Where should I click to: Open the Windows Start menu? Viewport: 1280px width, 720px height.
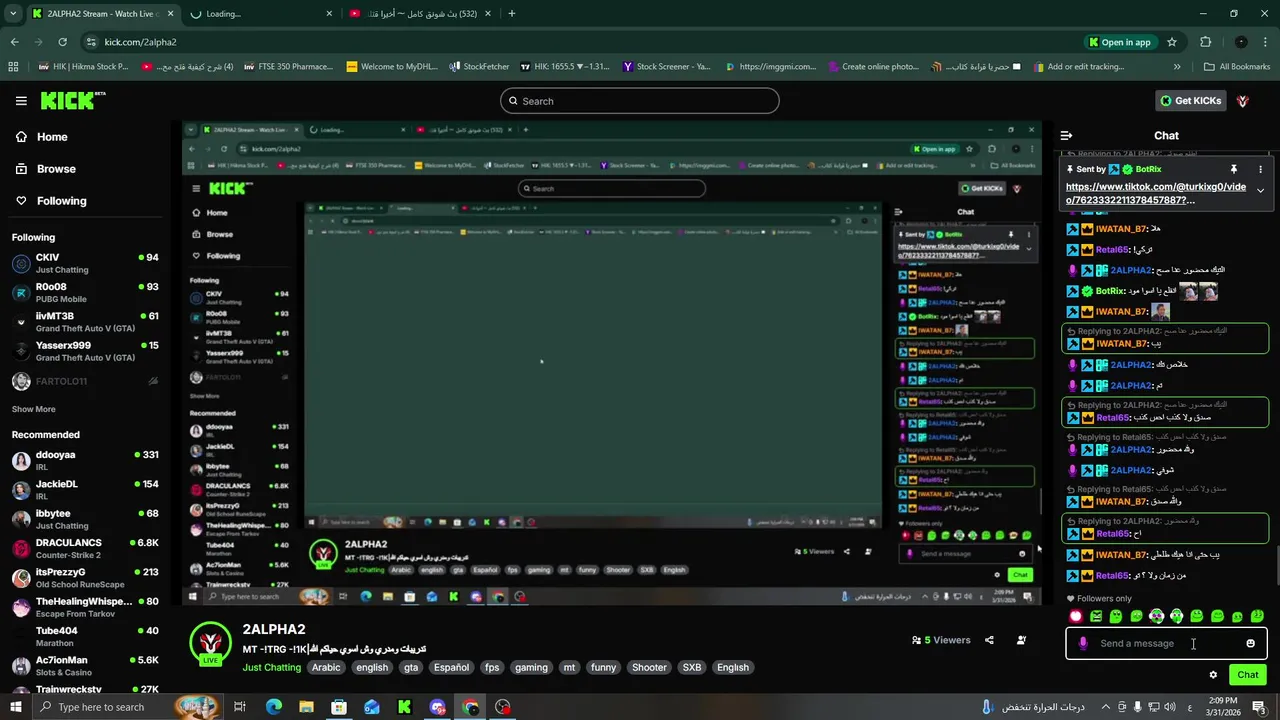point(16,707)
